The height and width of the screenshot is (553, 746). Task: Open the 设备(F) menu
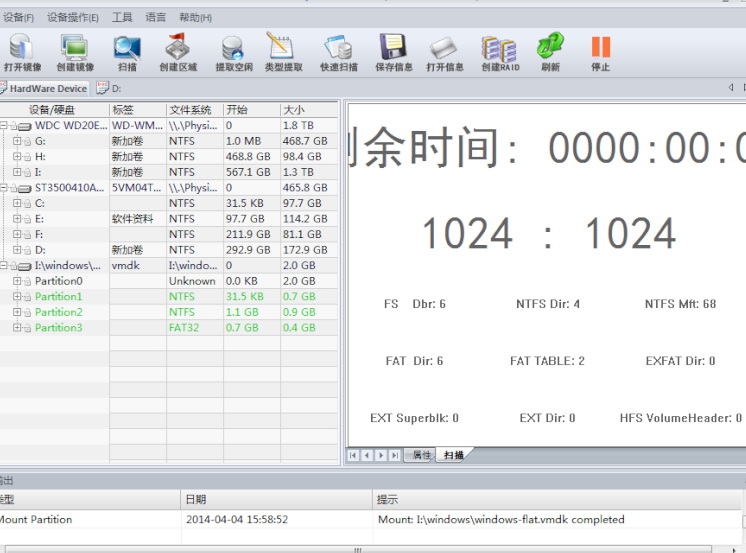18,18
